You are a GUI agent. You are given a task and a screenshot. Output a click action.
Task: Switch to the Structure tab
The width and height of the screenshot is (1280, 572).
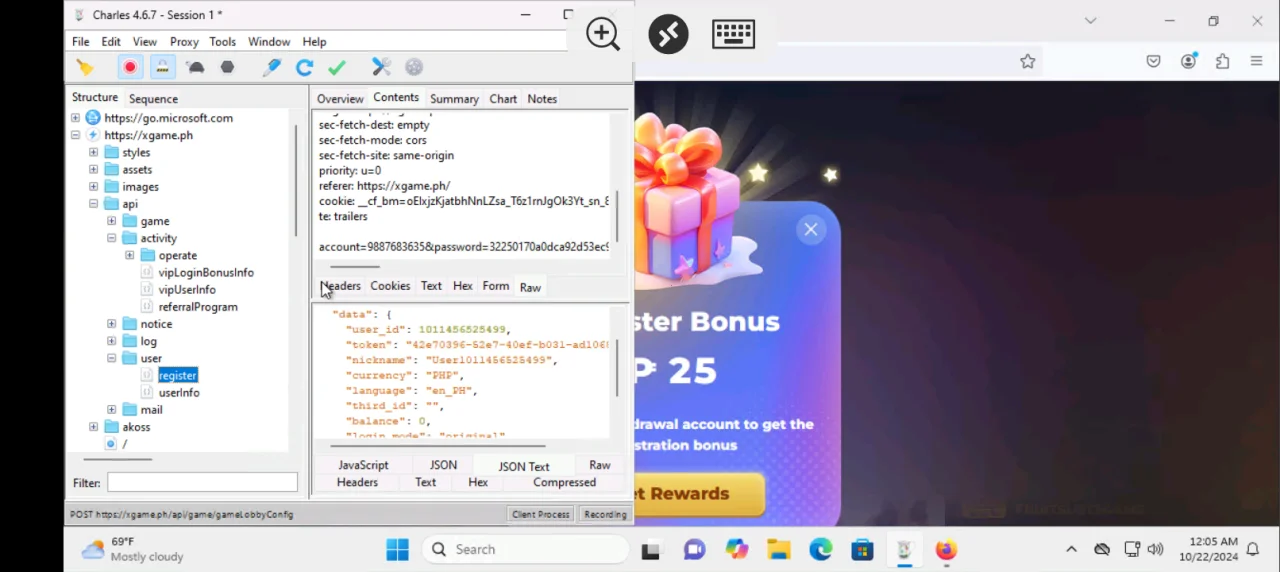click(95, 98)
